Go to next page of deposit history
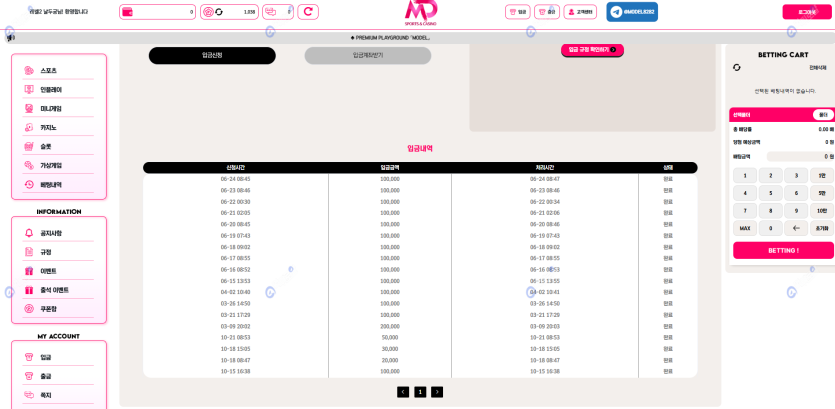 pos(437,392)
